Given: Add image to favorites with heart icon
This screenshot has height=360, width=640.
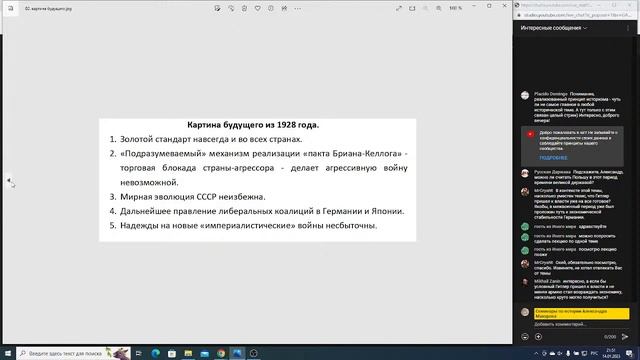Looking at the screenshot, I should pos(258,8).
